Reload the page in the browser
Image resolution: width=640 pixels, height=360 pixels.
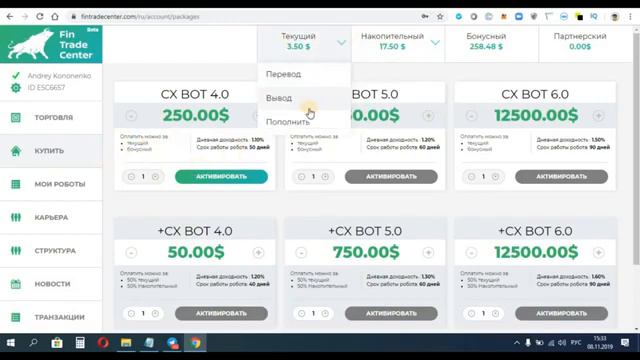pyautogui.click(x=40, y=17)
